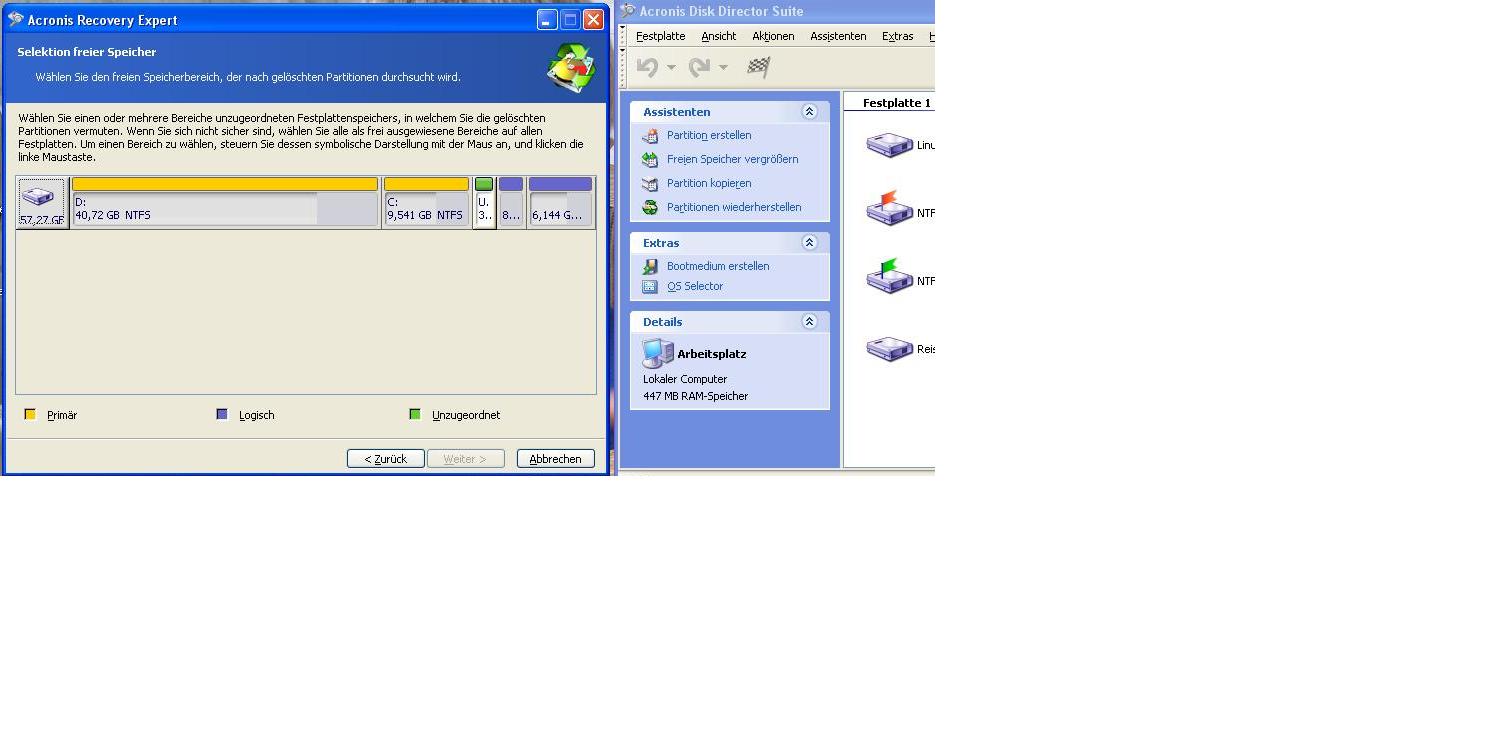Open the Ansicht menu
This screenshot has width=1512, height=756.
[719, 36]
